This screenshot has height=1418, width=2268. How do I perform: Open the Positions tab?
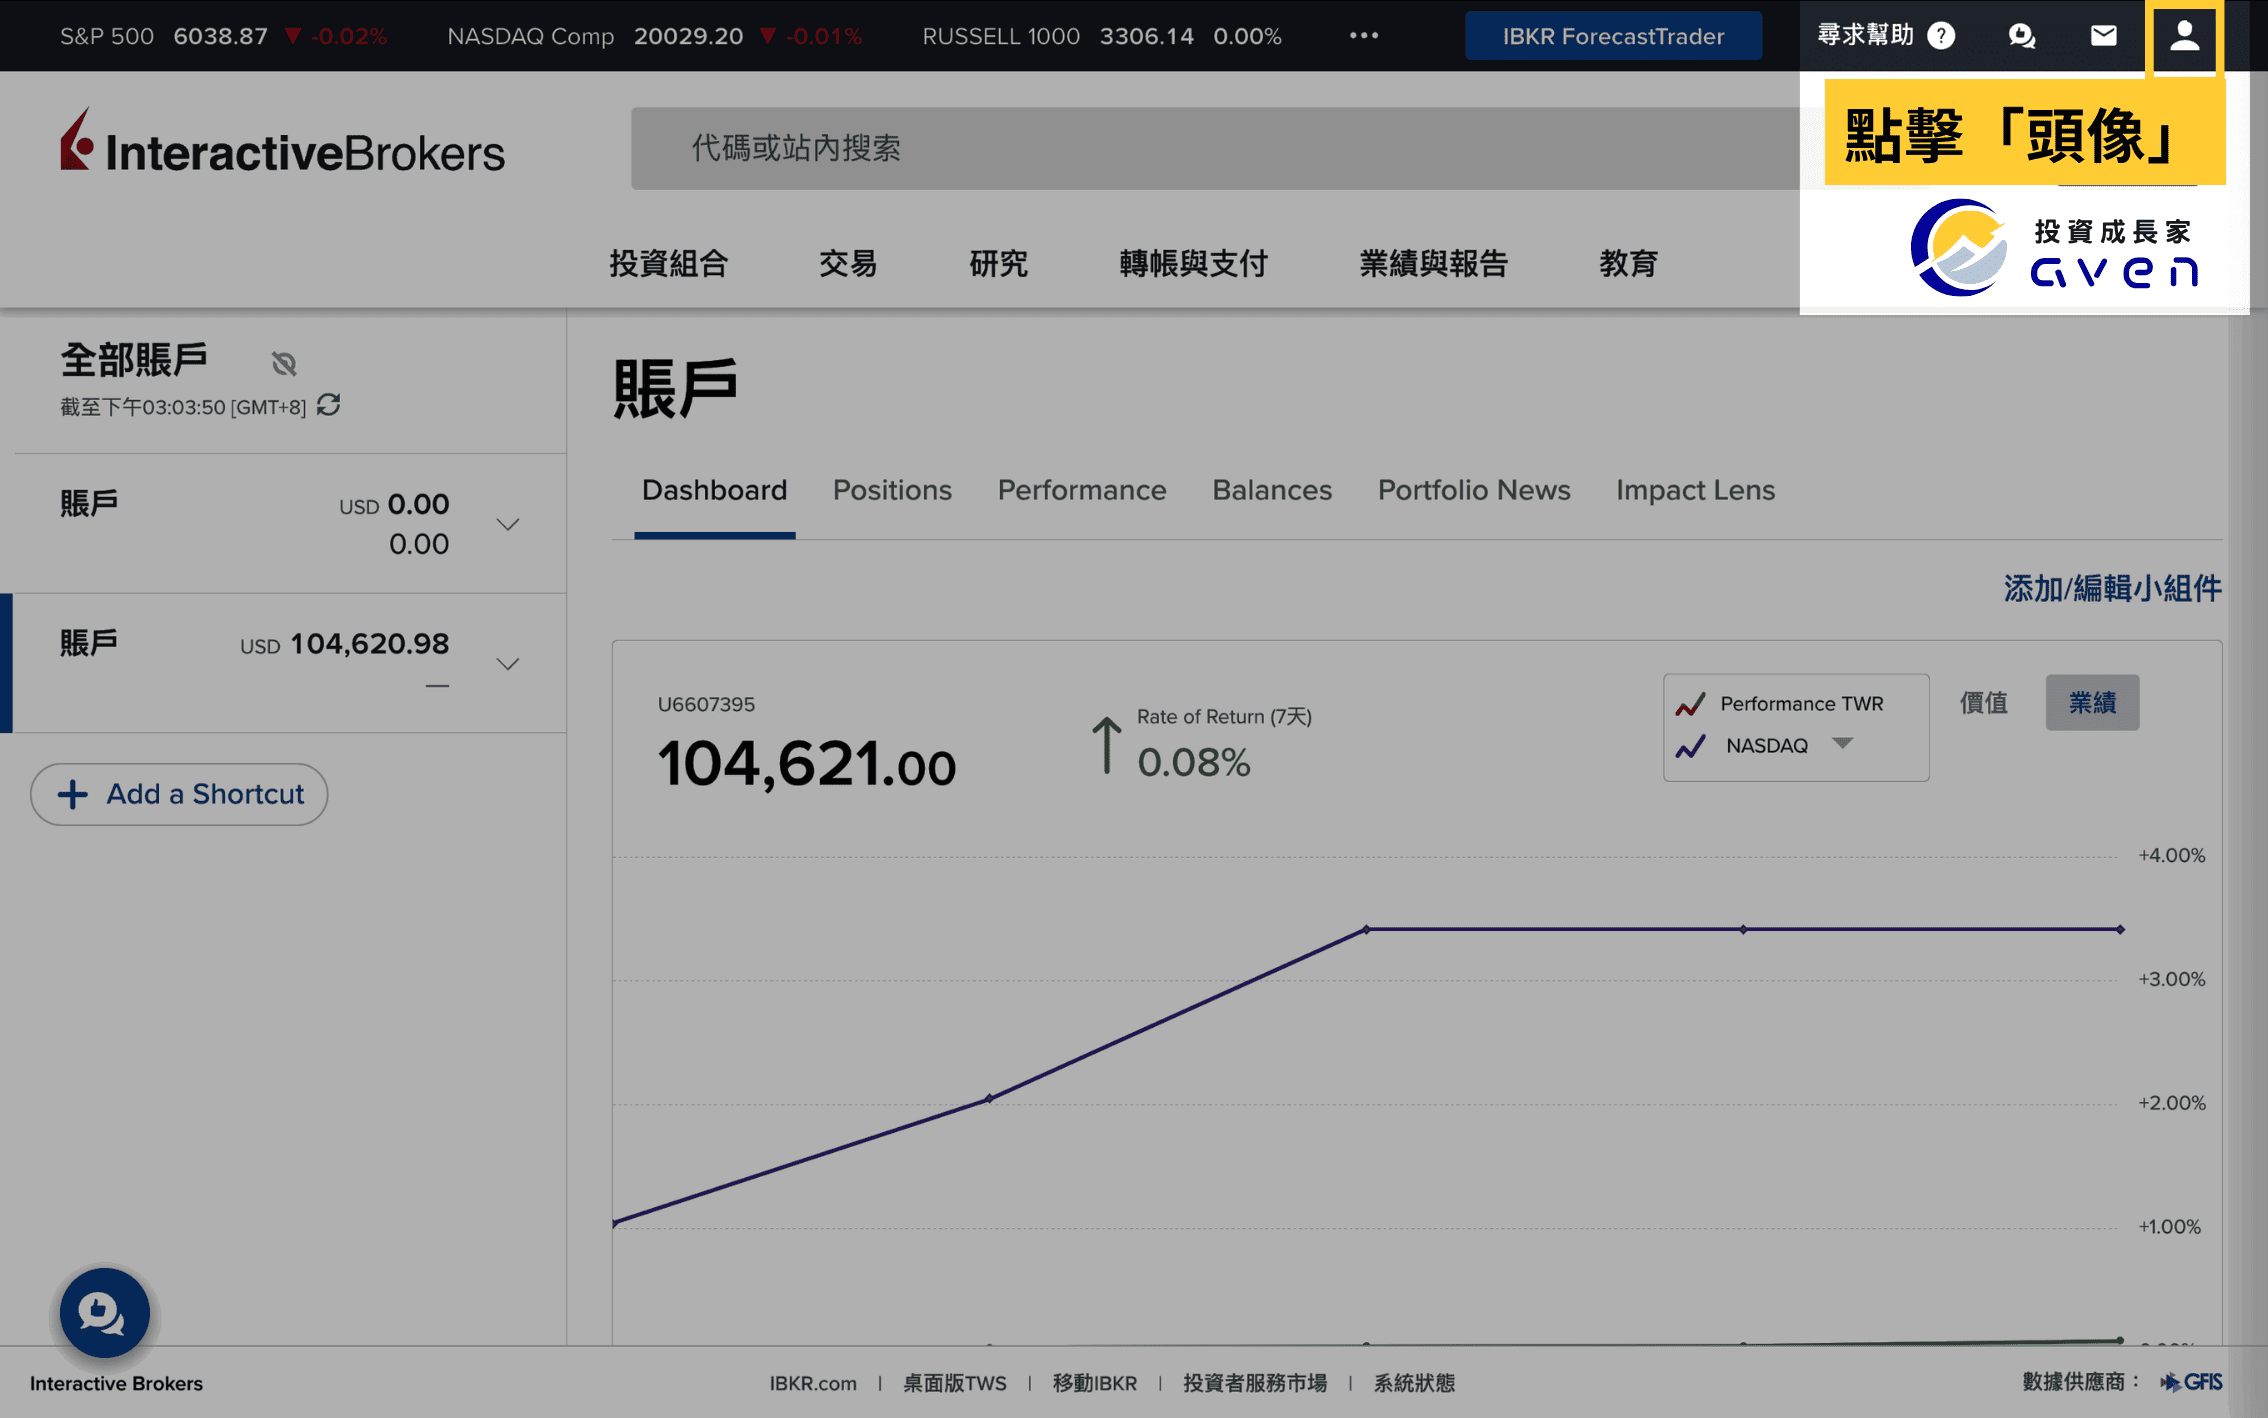click(x=892, y=490)
